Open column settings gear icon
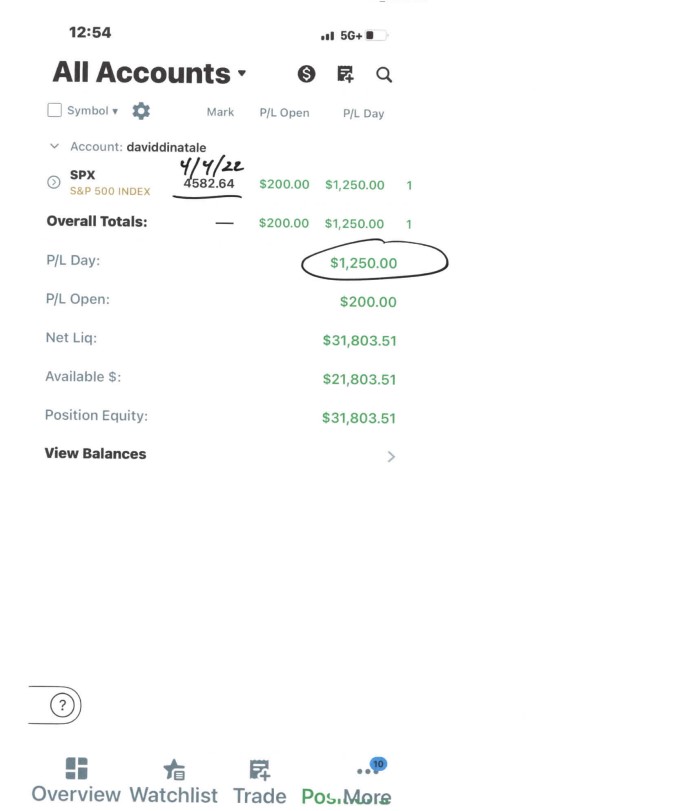 (x=141, y=111)
